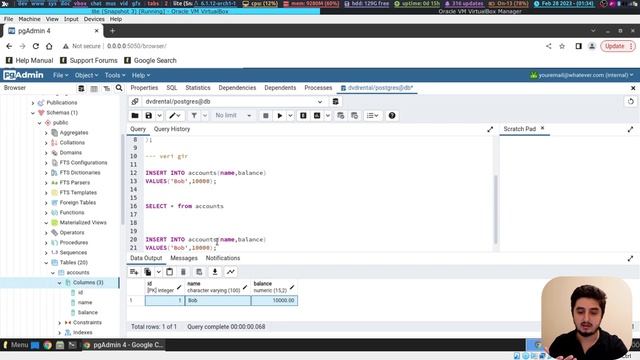Expand the Scratch Pad panel
Viewport: 640px width, 360px height.
(631, 129)
